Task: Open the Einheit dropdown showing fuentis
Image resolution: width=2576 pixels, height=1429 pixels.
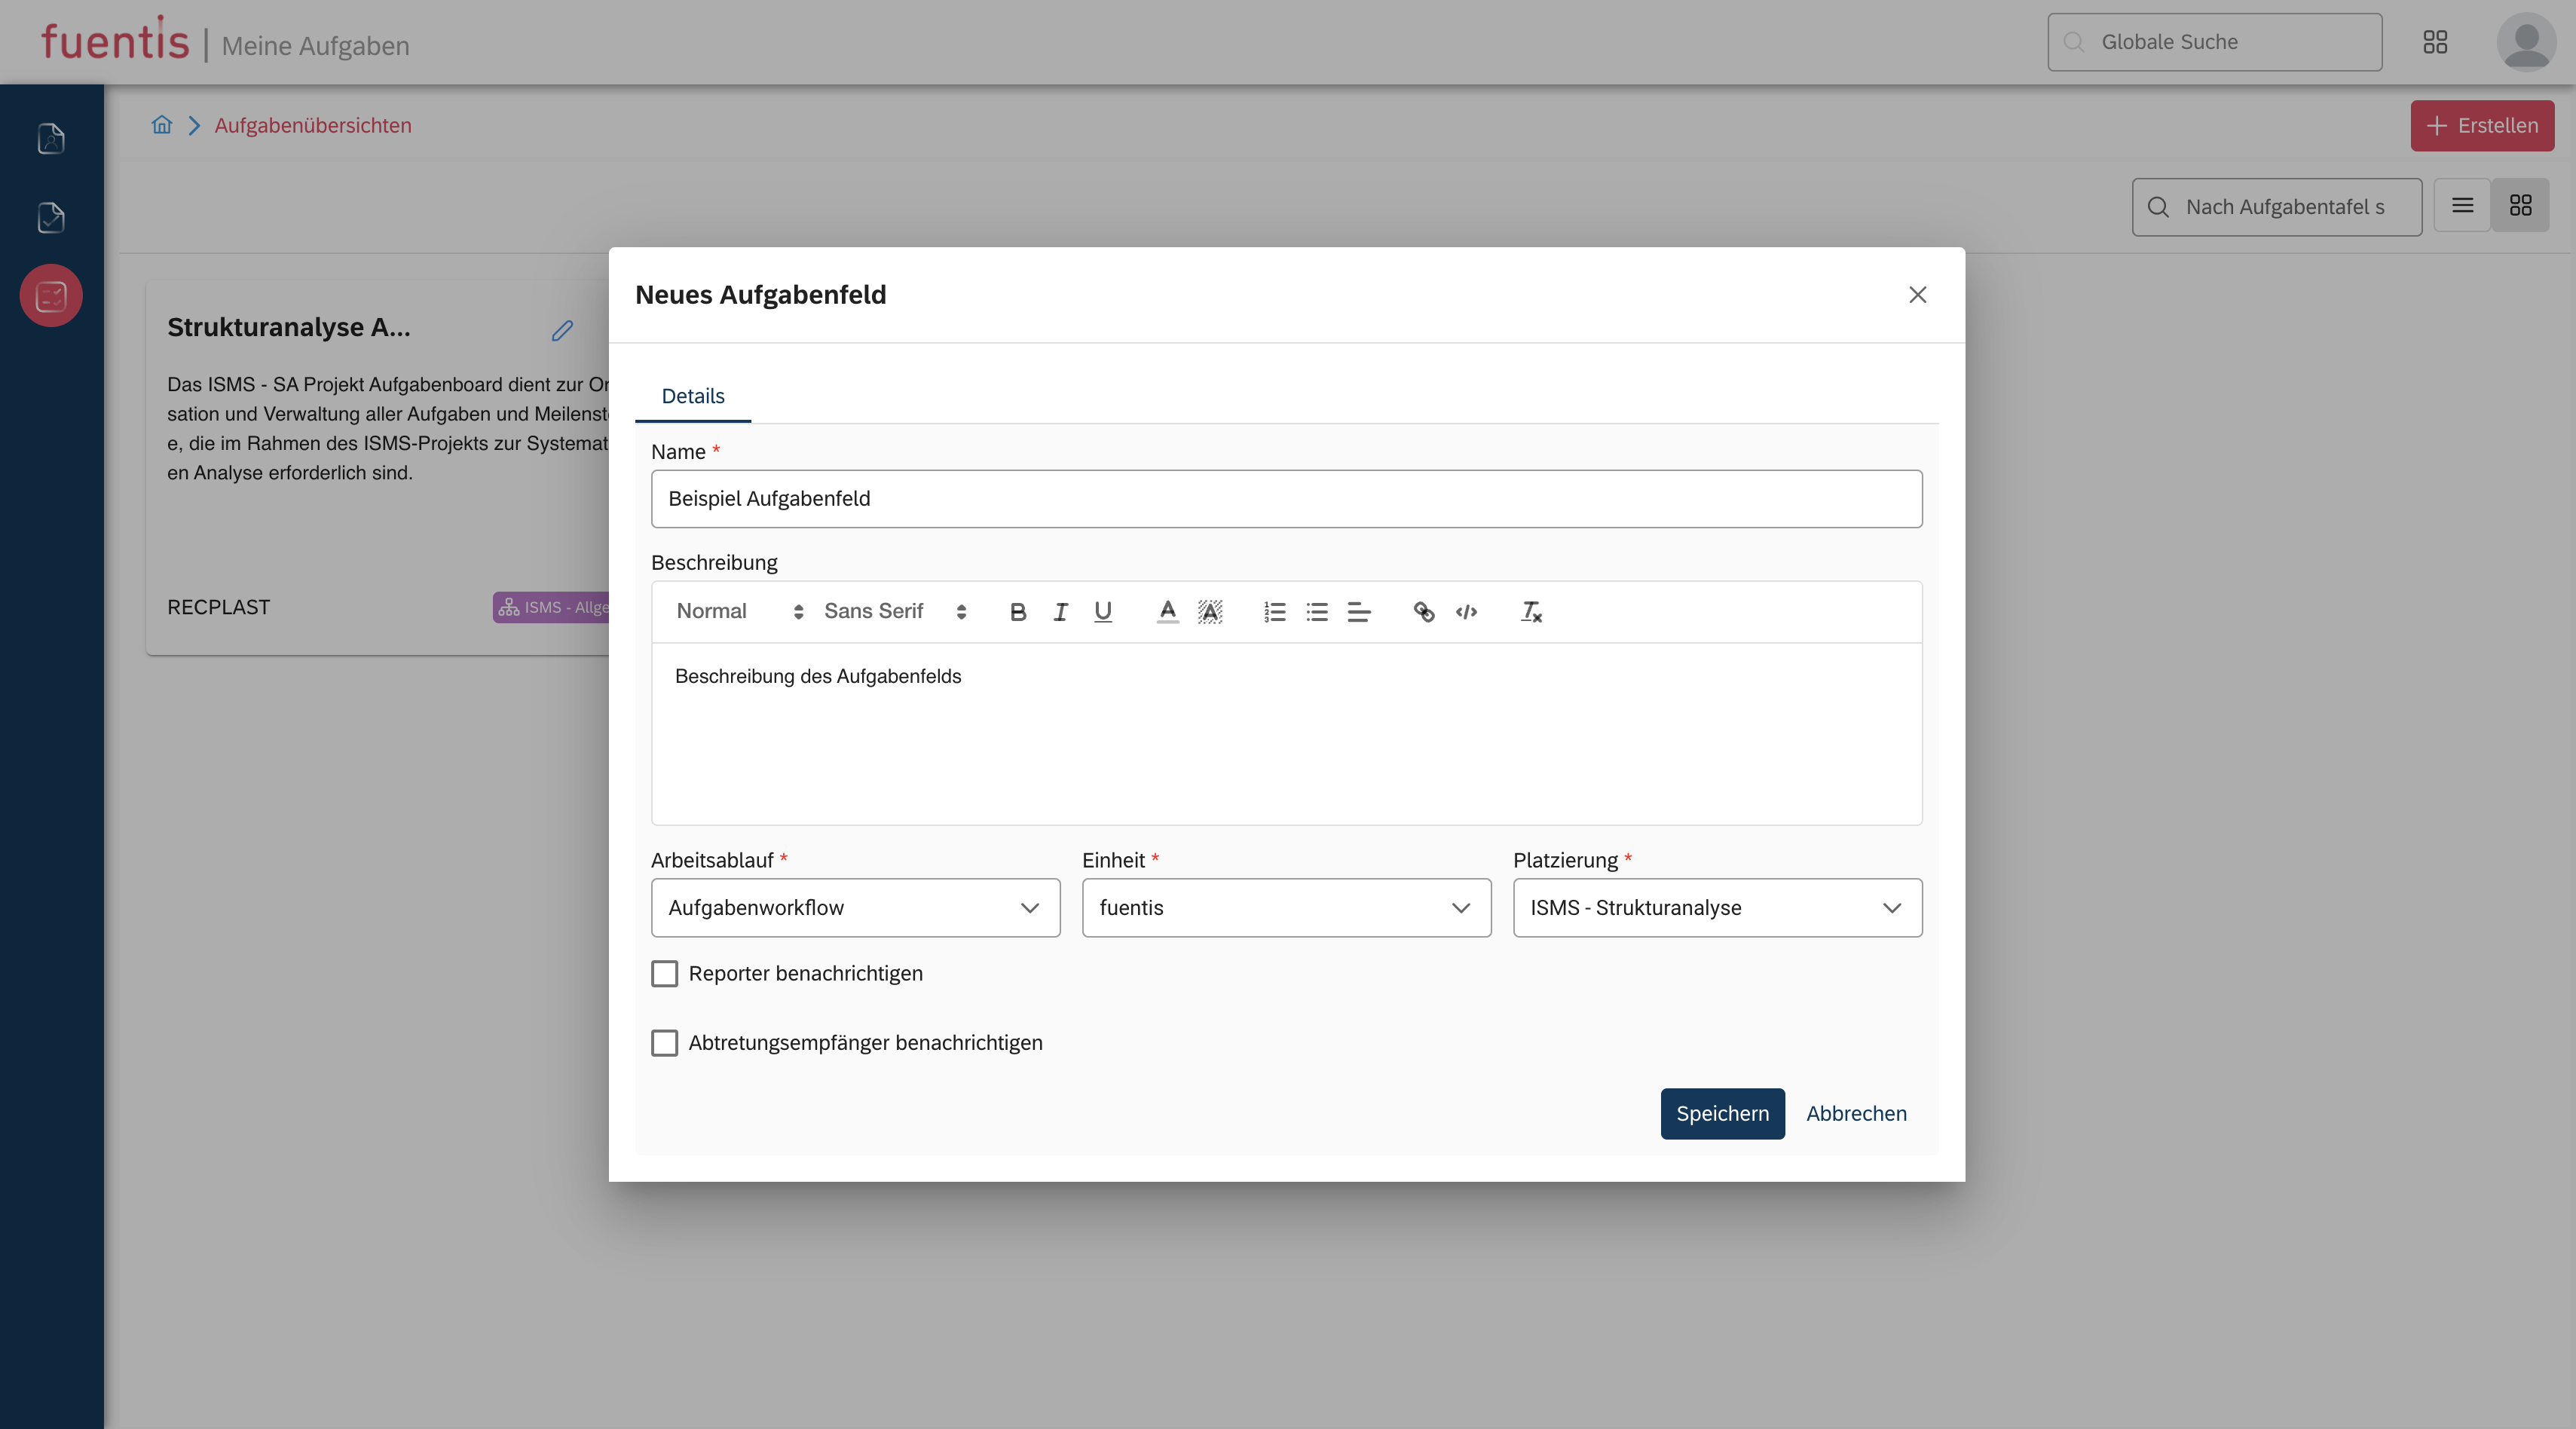Action: pos(1286,908)
